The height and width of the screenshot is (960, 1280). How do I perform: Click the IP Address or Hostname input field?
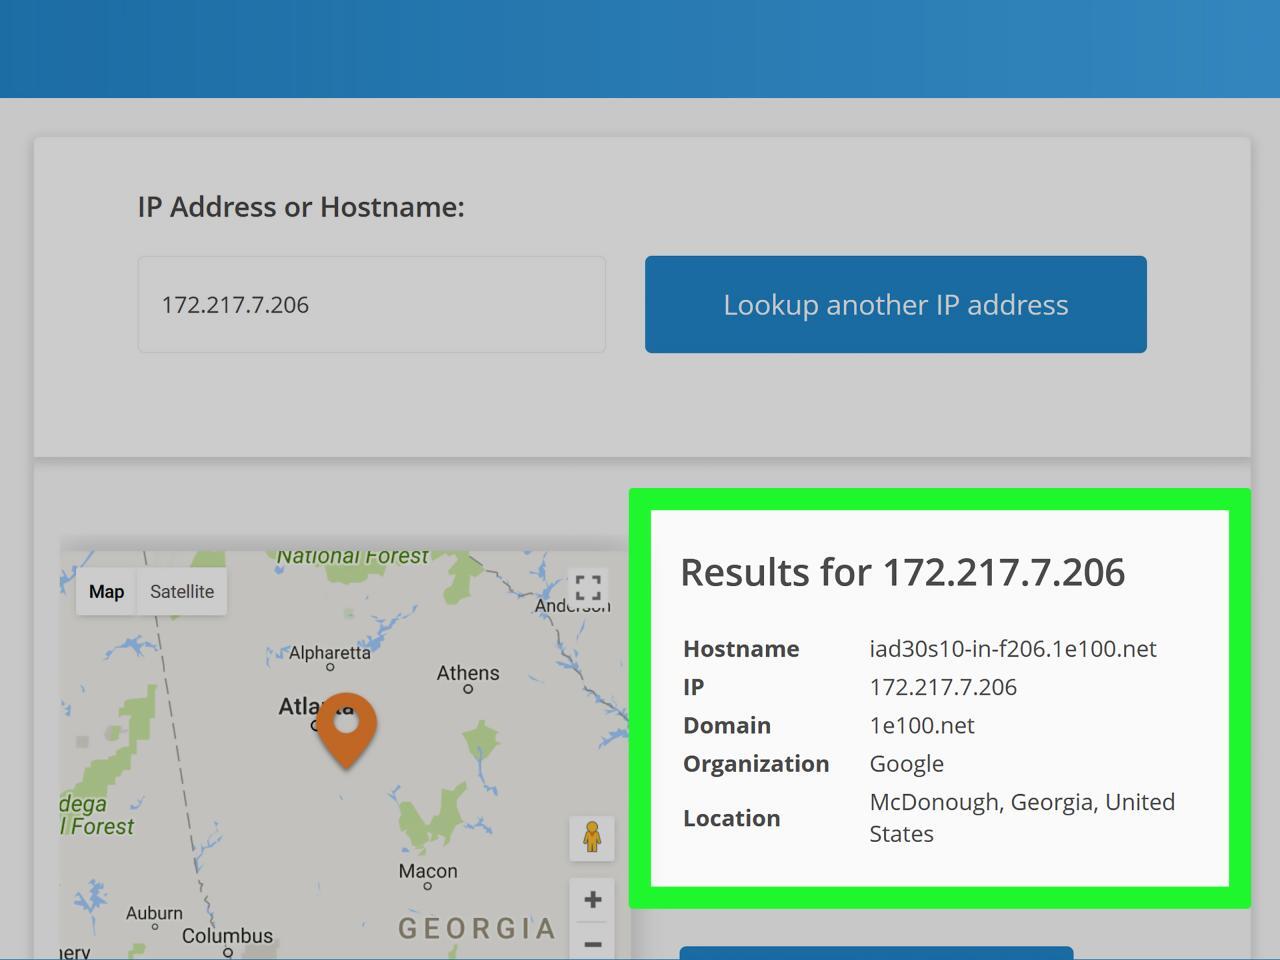(371, 305)
